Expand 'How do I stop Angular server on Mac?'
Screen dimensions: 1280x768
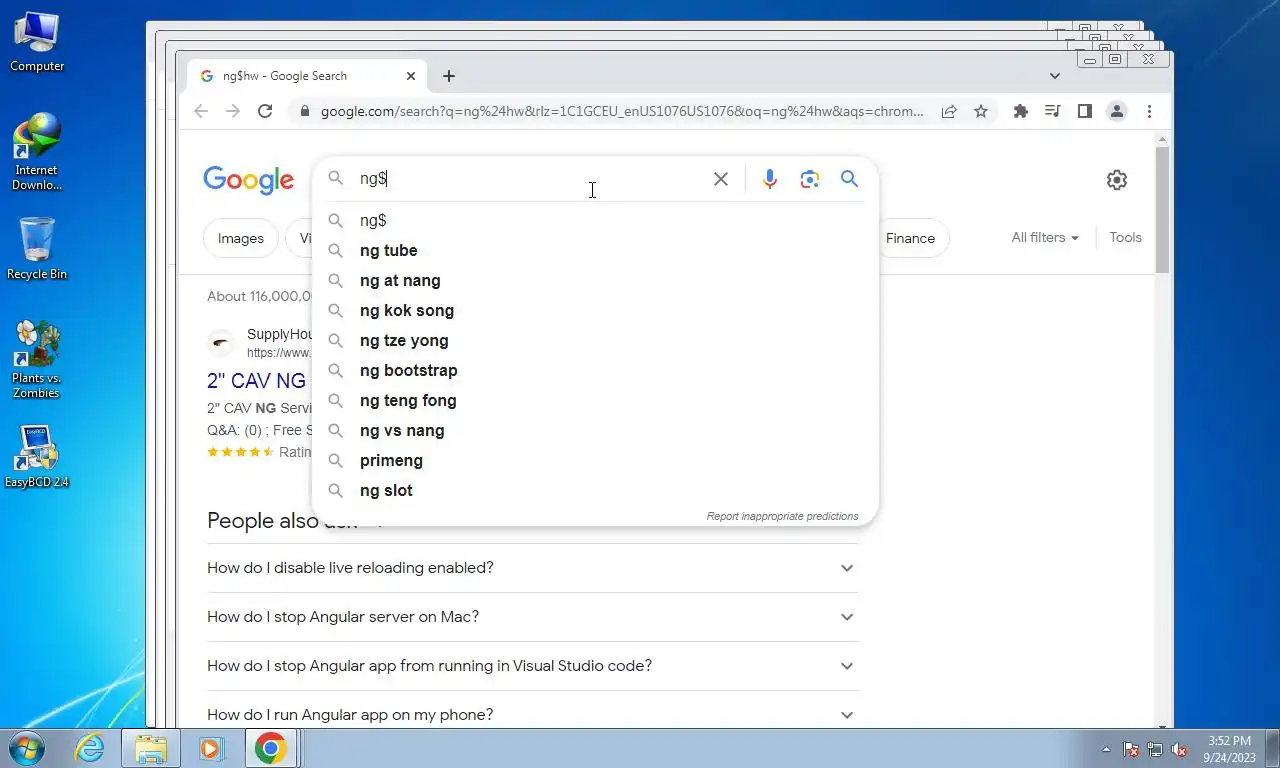coord(533,617)
